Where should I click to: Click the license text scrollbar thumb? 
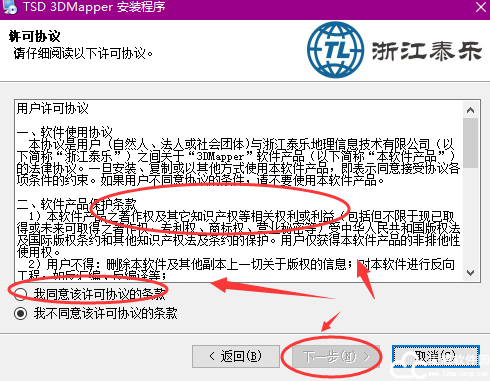click(x=471, y=143)
